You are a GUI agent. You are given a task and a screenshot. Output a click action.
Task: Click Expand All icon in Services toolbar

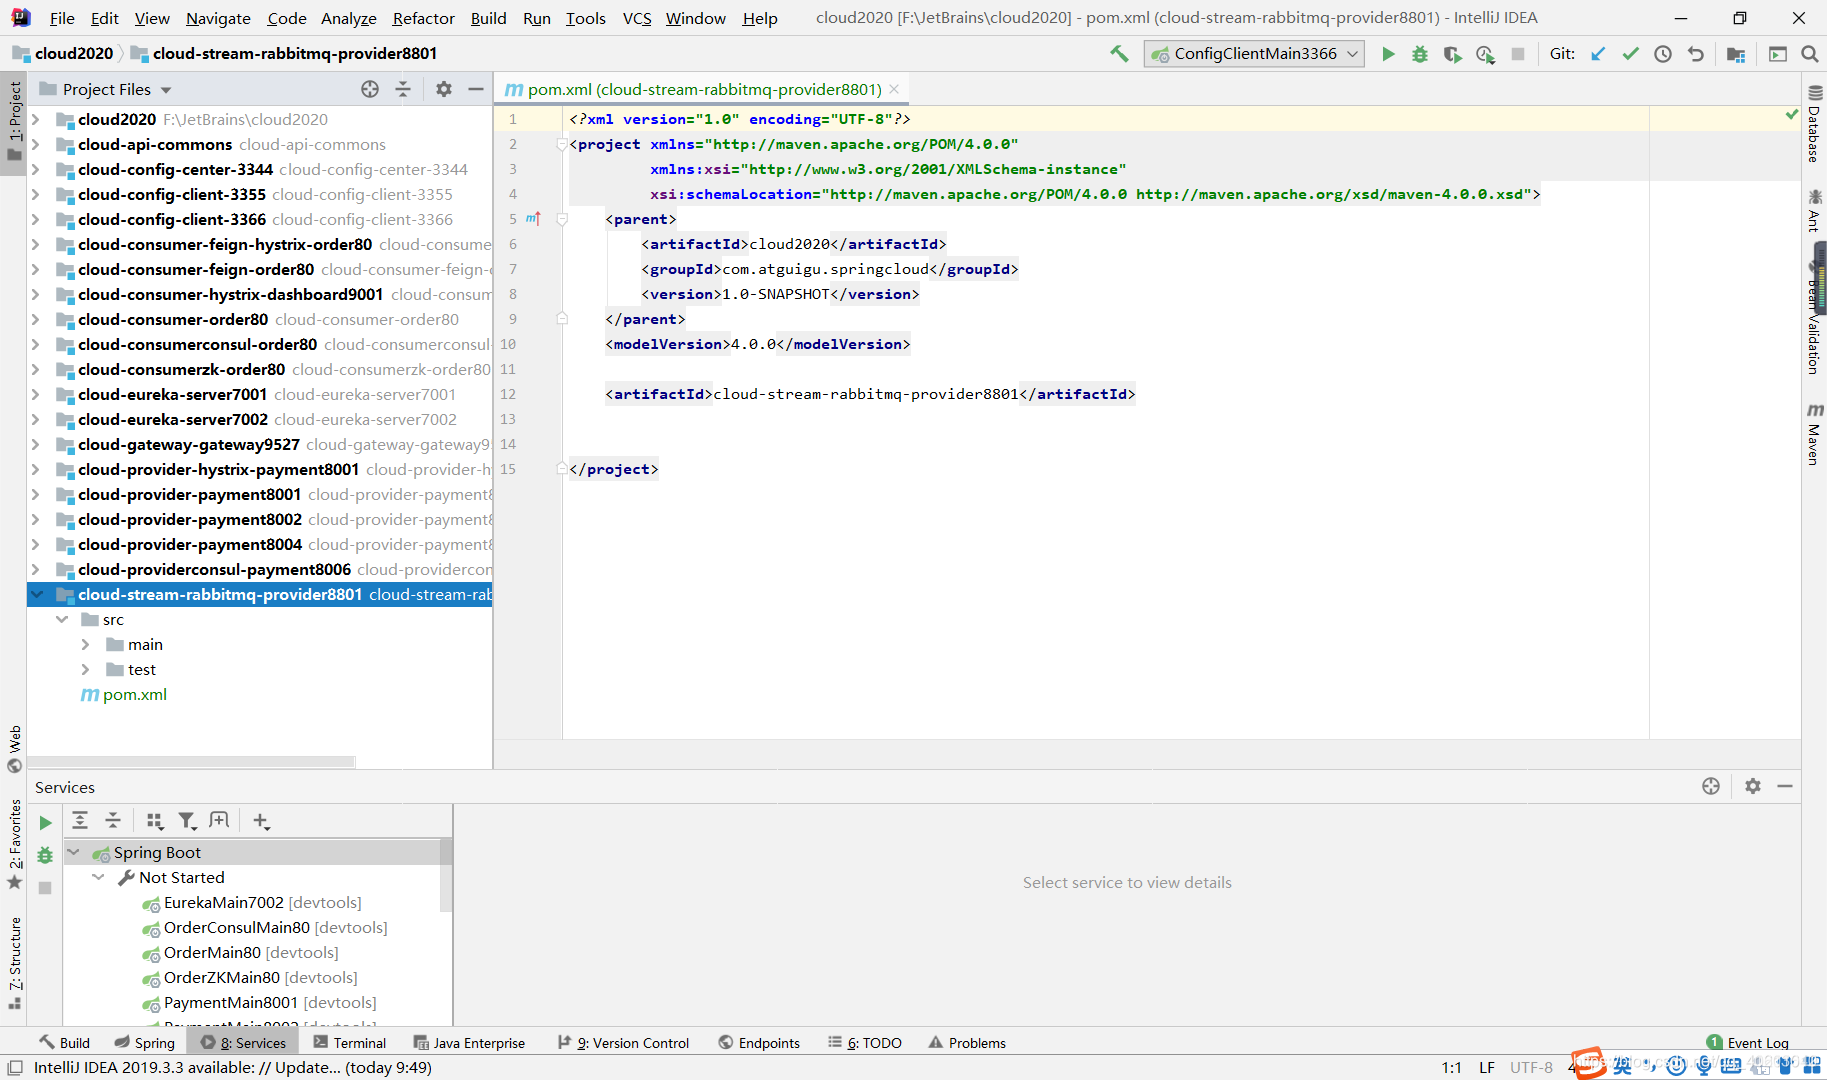click(80, 821)
